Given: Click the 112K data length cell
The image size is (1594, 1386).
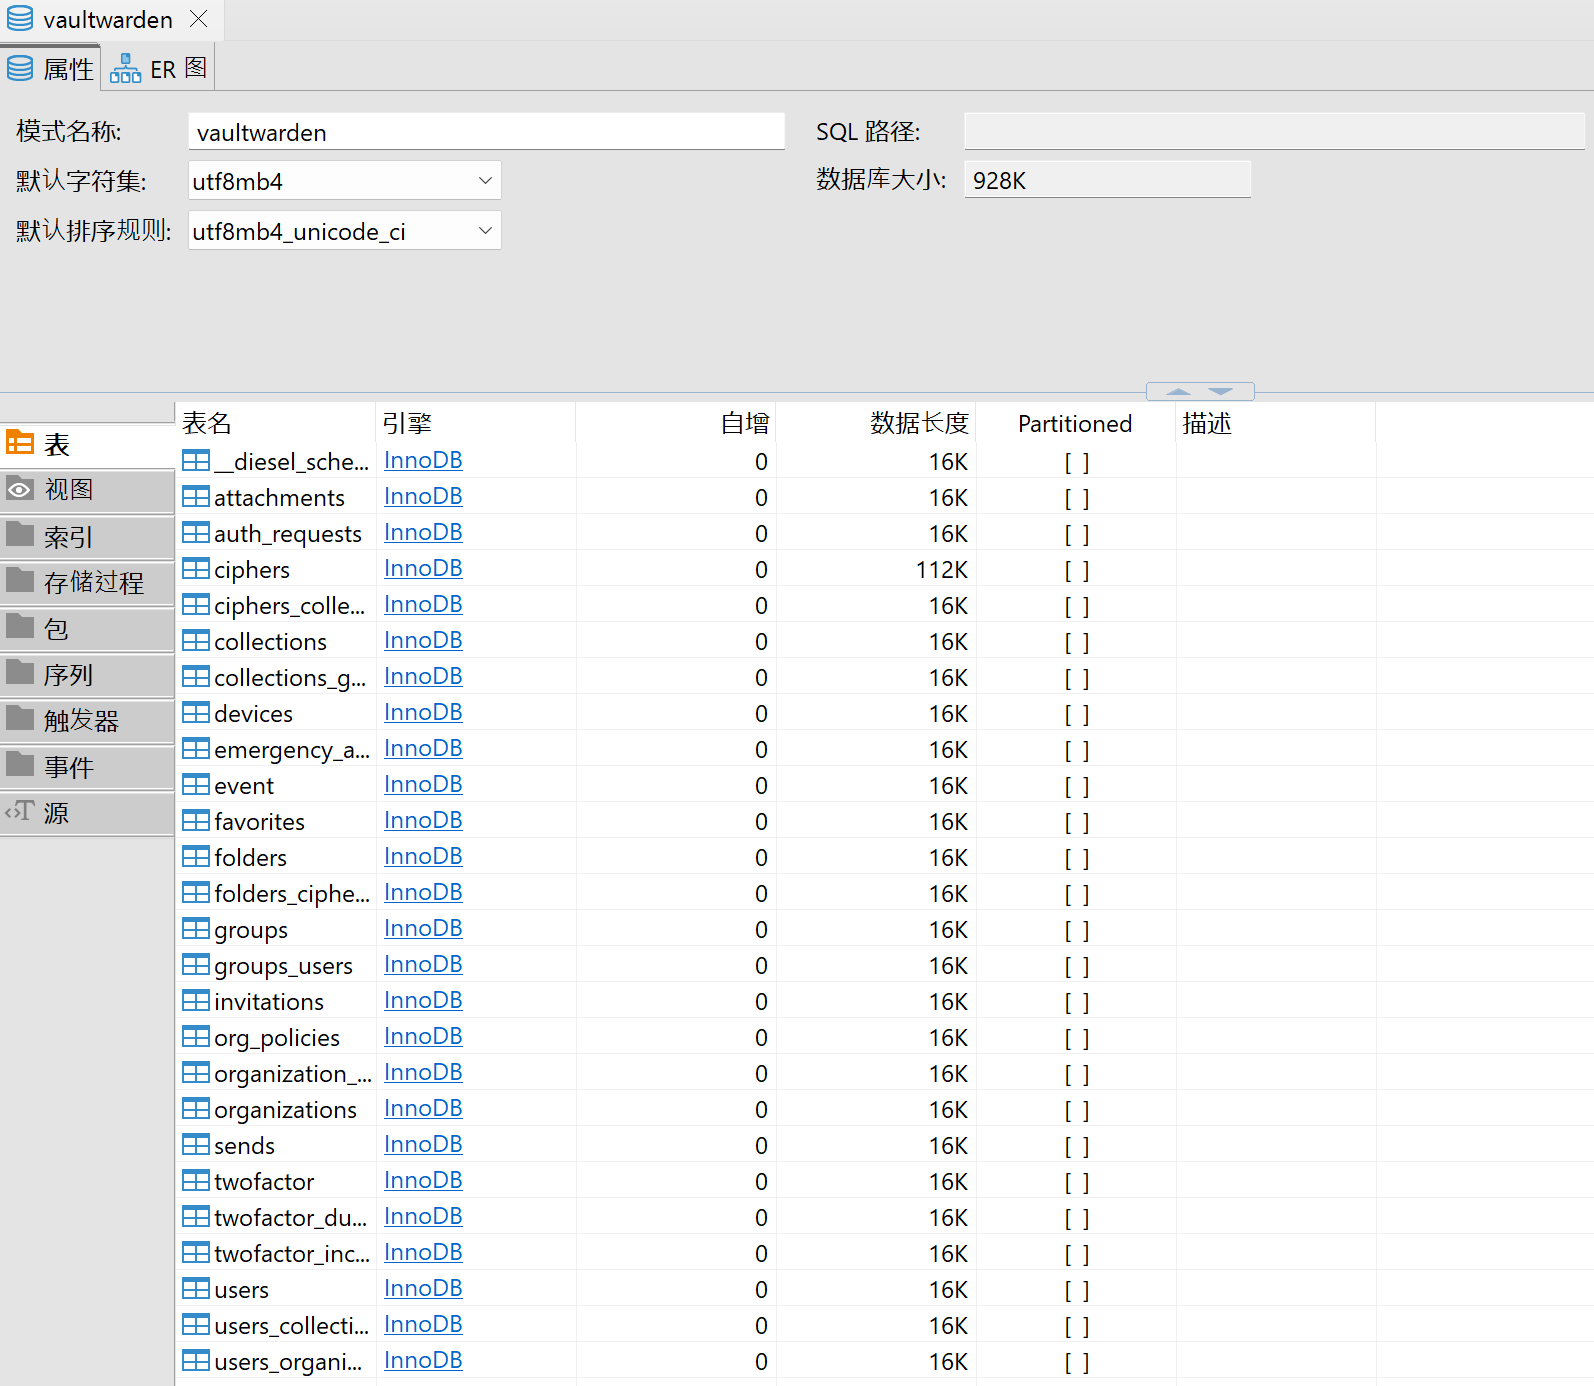Looking at the screenshot, I should click(942, 570).
